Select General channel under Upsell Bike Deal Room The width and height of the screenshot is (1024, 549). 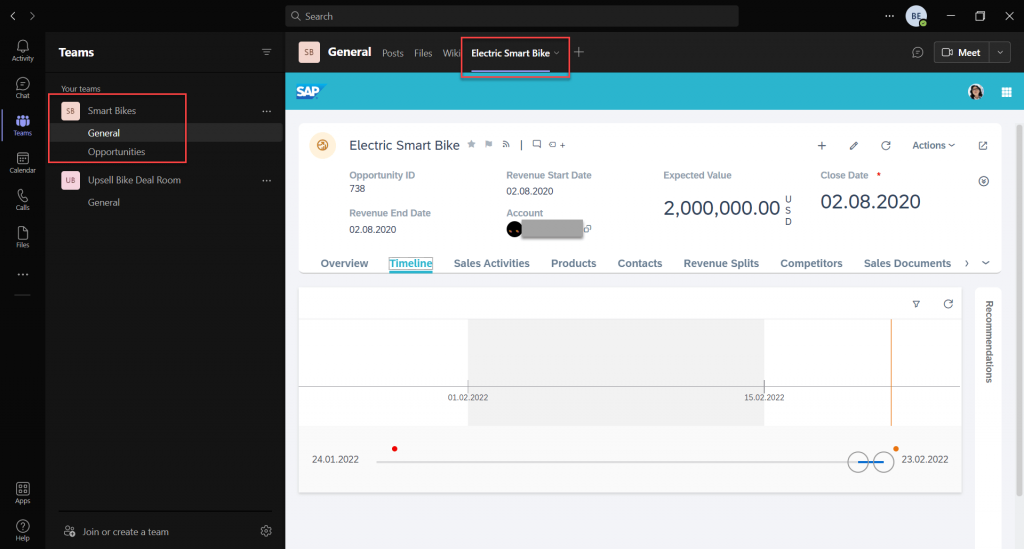(104, 202)
